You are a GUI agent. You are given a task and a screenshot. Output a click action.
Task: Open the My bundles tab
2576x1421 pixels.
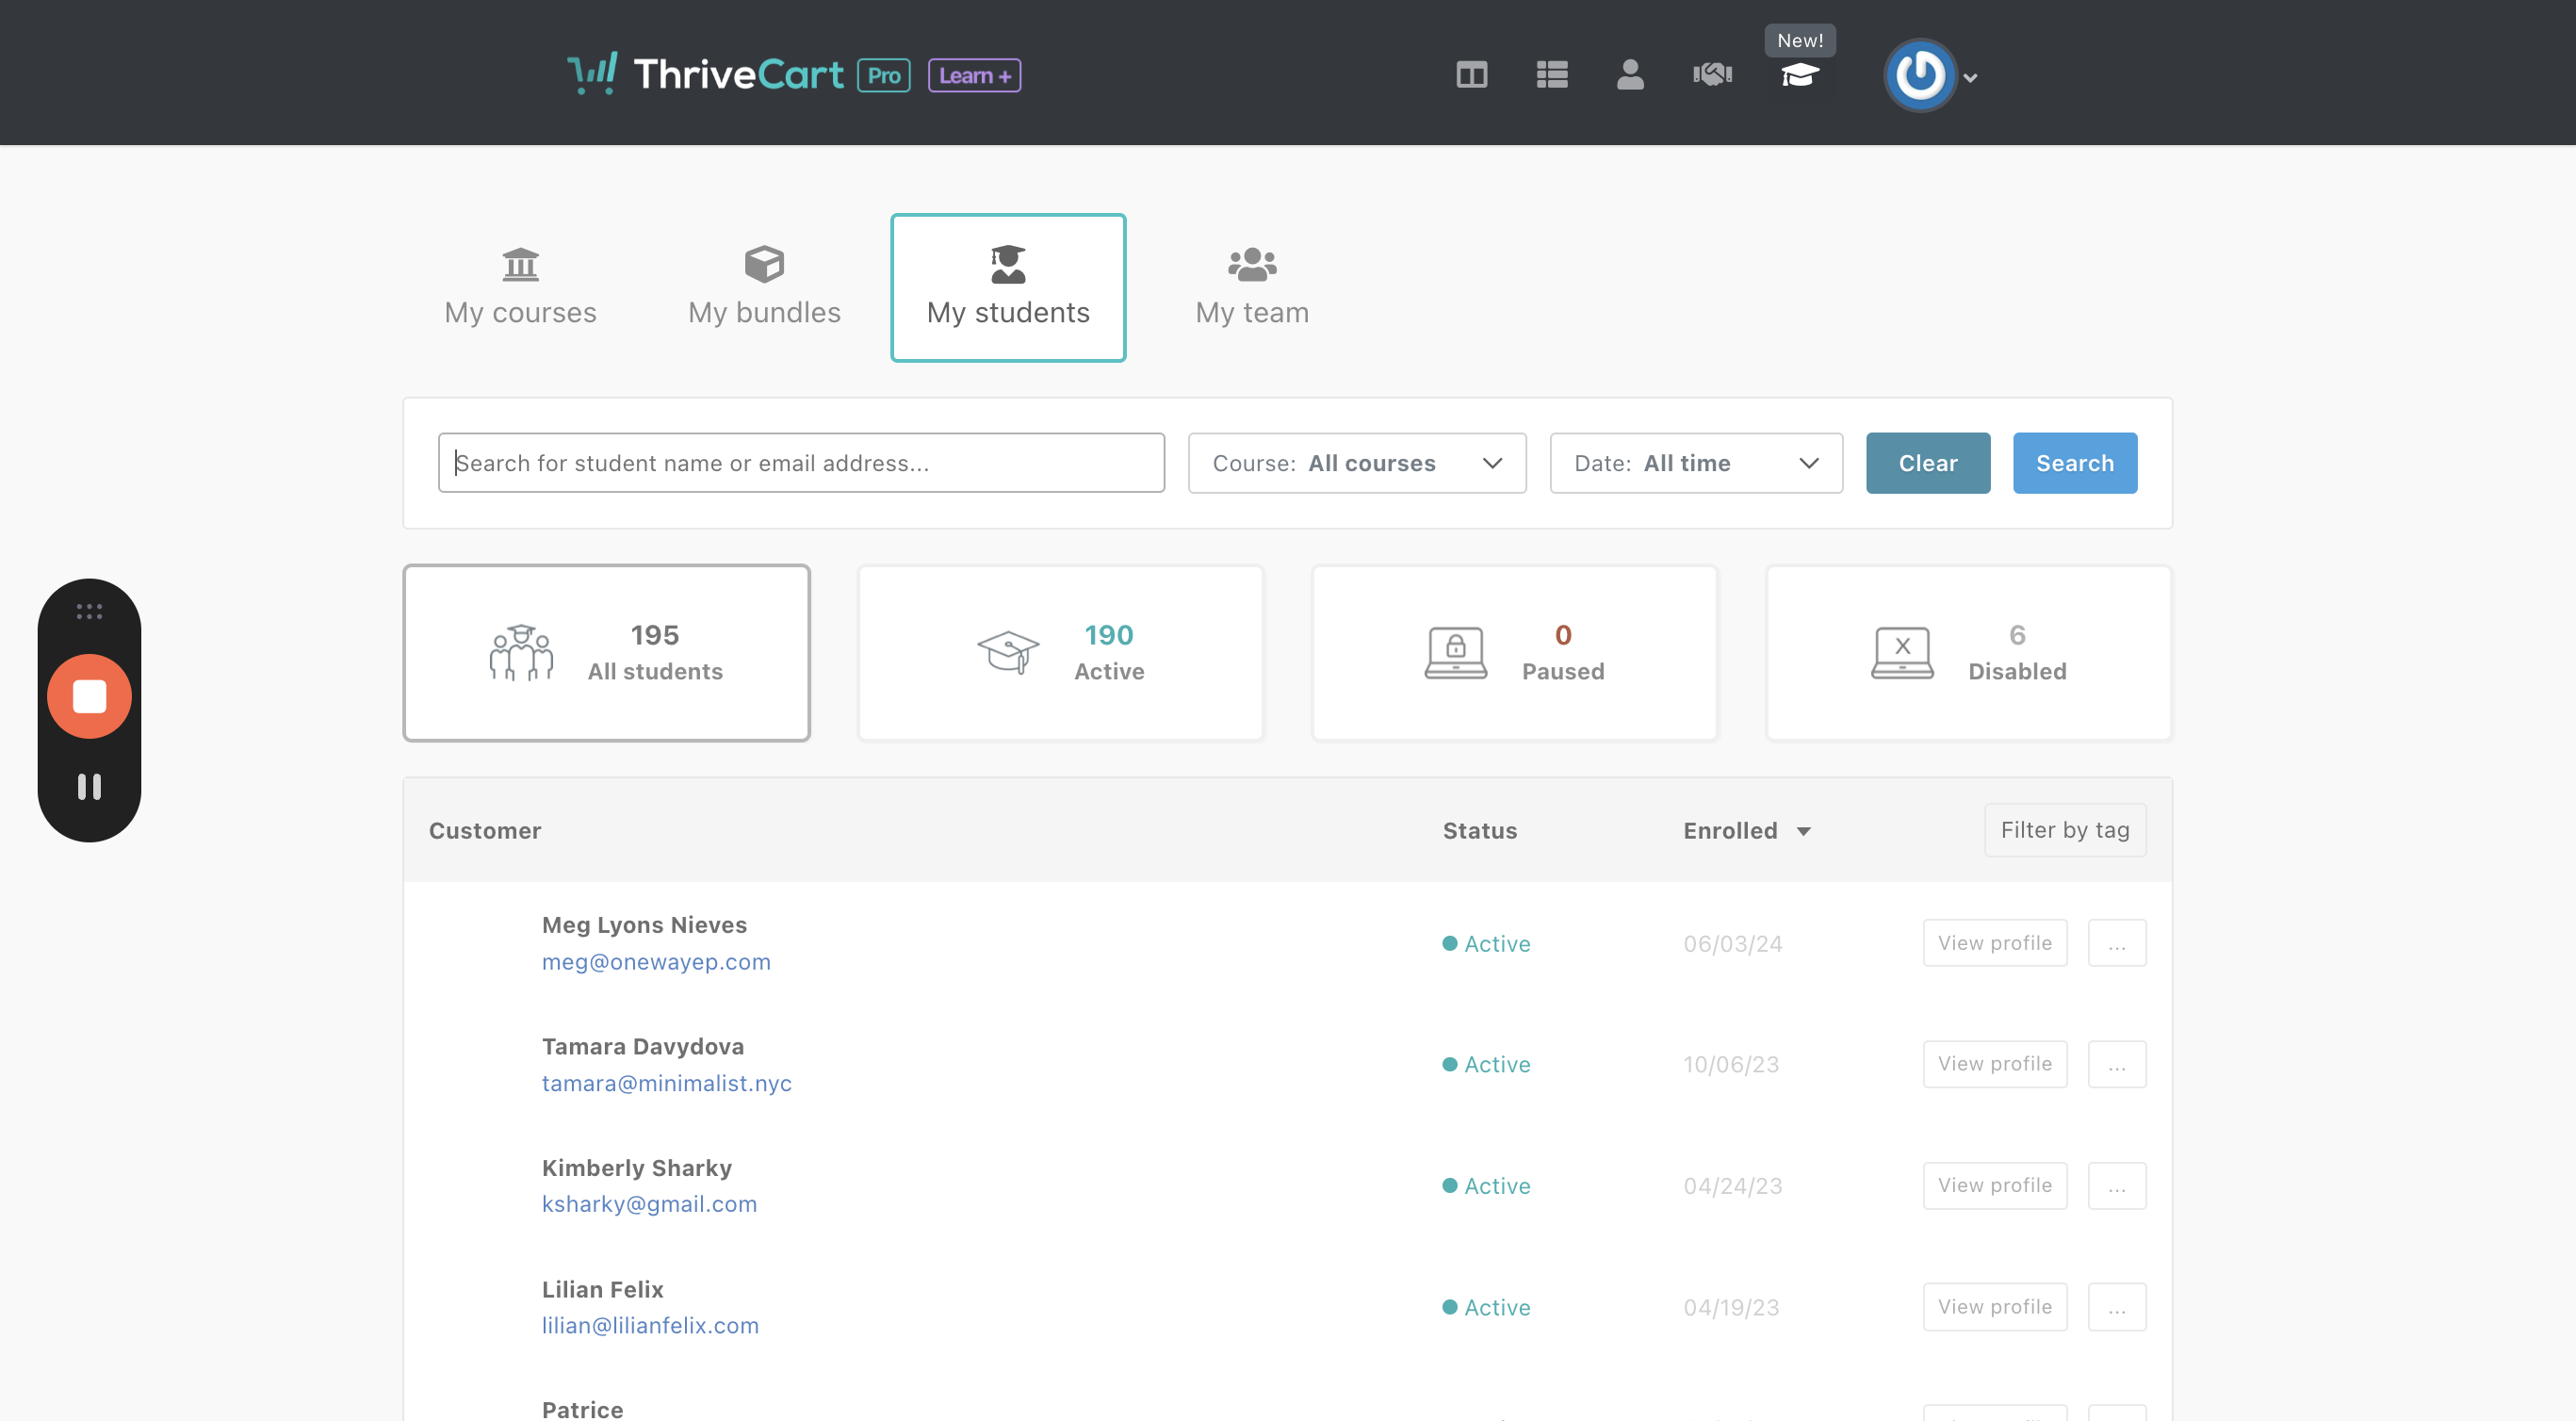[x=764, y=287]
